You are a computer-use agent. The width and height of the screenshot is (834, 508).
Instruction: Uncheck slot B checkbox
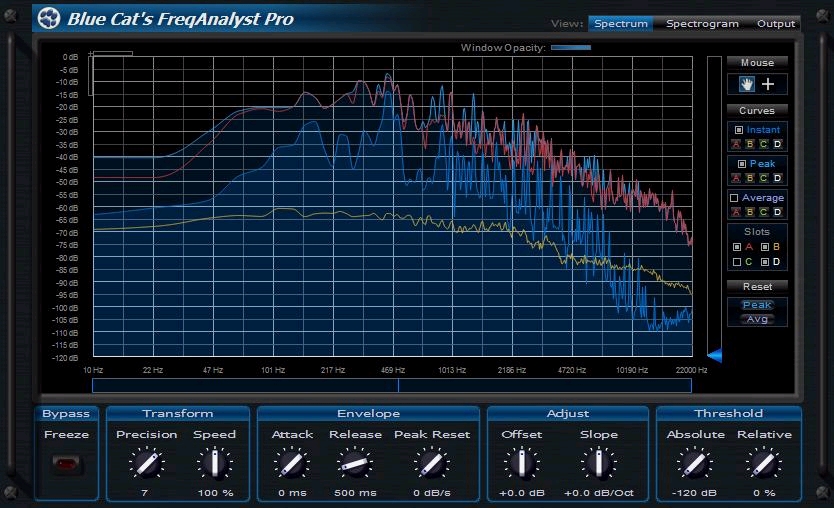(x=765, y=247)
